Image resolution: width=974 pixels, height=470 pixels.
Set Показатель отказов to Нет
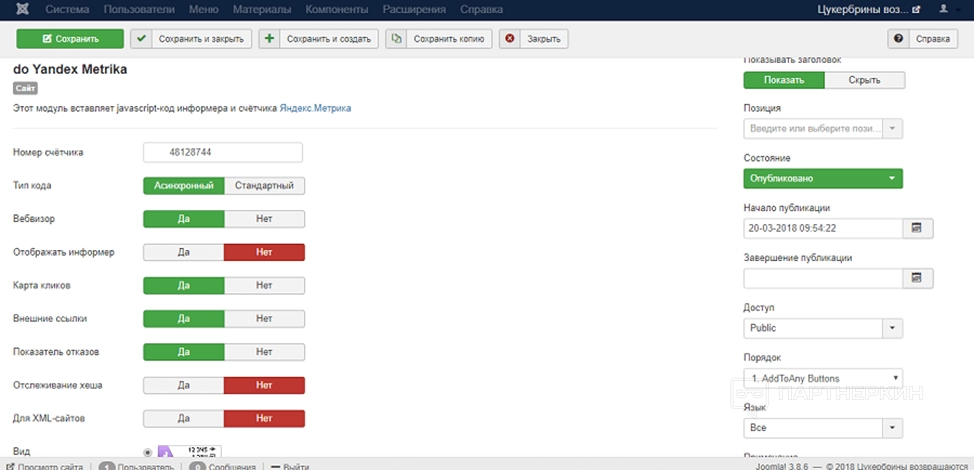pos(265,351)
